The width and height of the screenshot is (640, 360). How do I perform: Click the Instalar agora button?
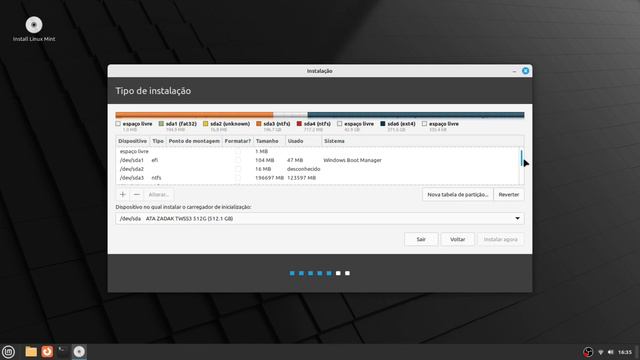pyautogui.click(x=500, y=239)
